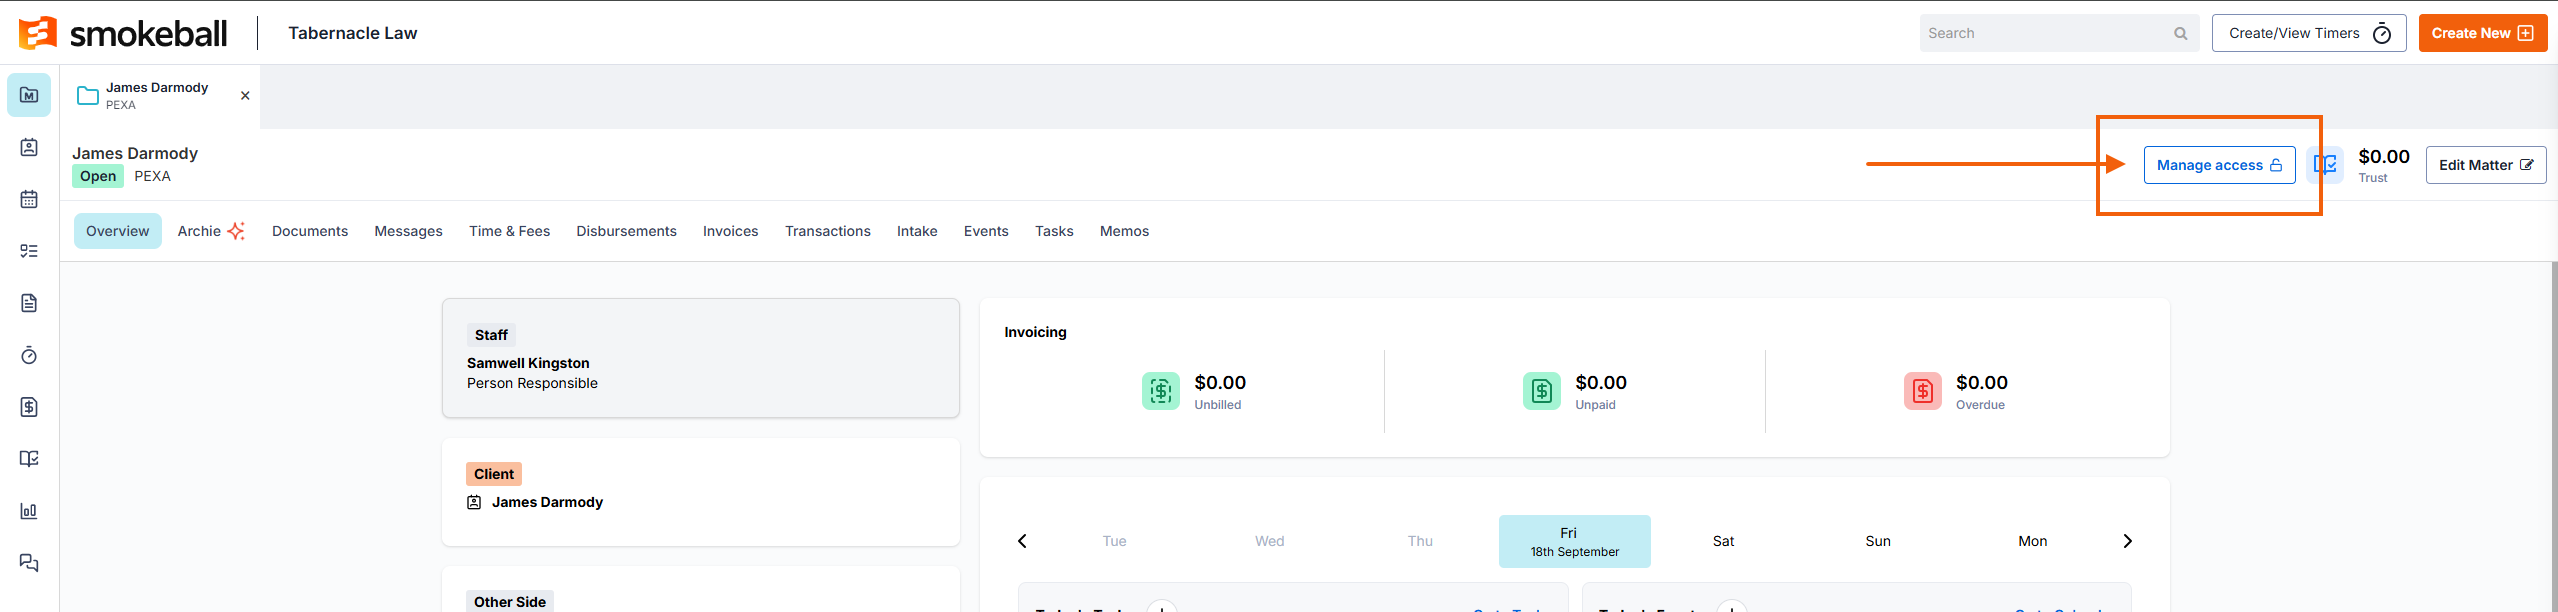The height and width of the screenshot is (612, 2558).
Task: Open the Invoices tab
Action: [730, 231]
